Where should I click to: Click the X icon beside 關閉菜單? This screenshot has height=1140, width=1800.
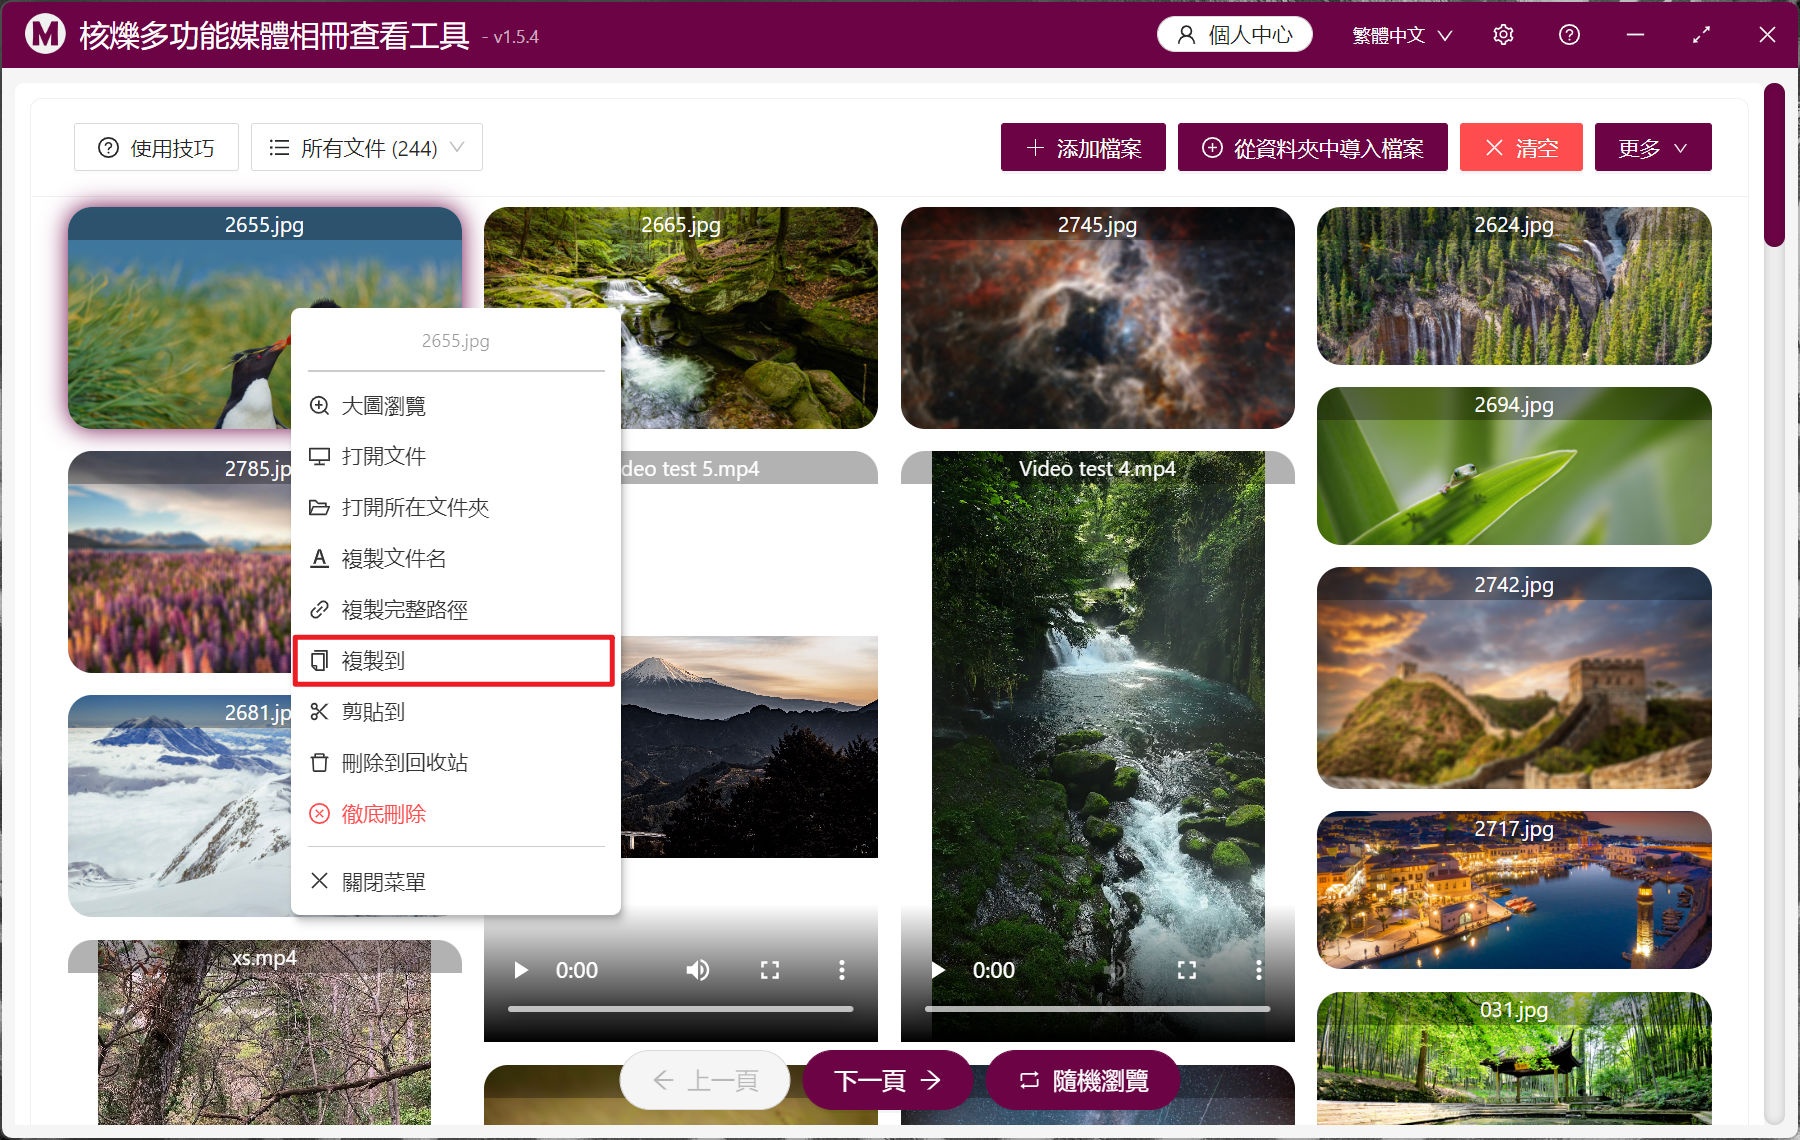coord(319,881)
